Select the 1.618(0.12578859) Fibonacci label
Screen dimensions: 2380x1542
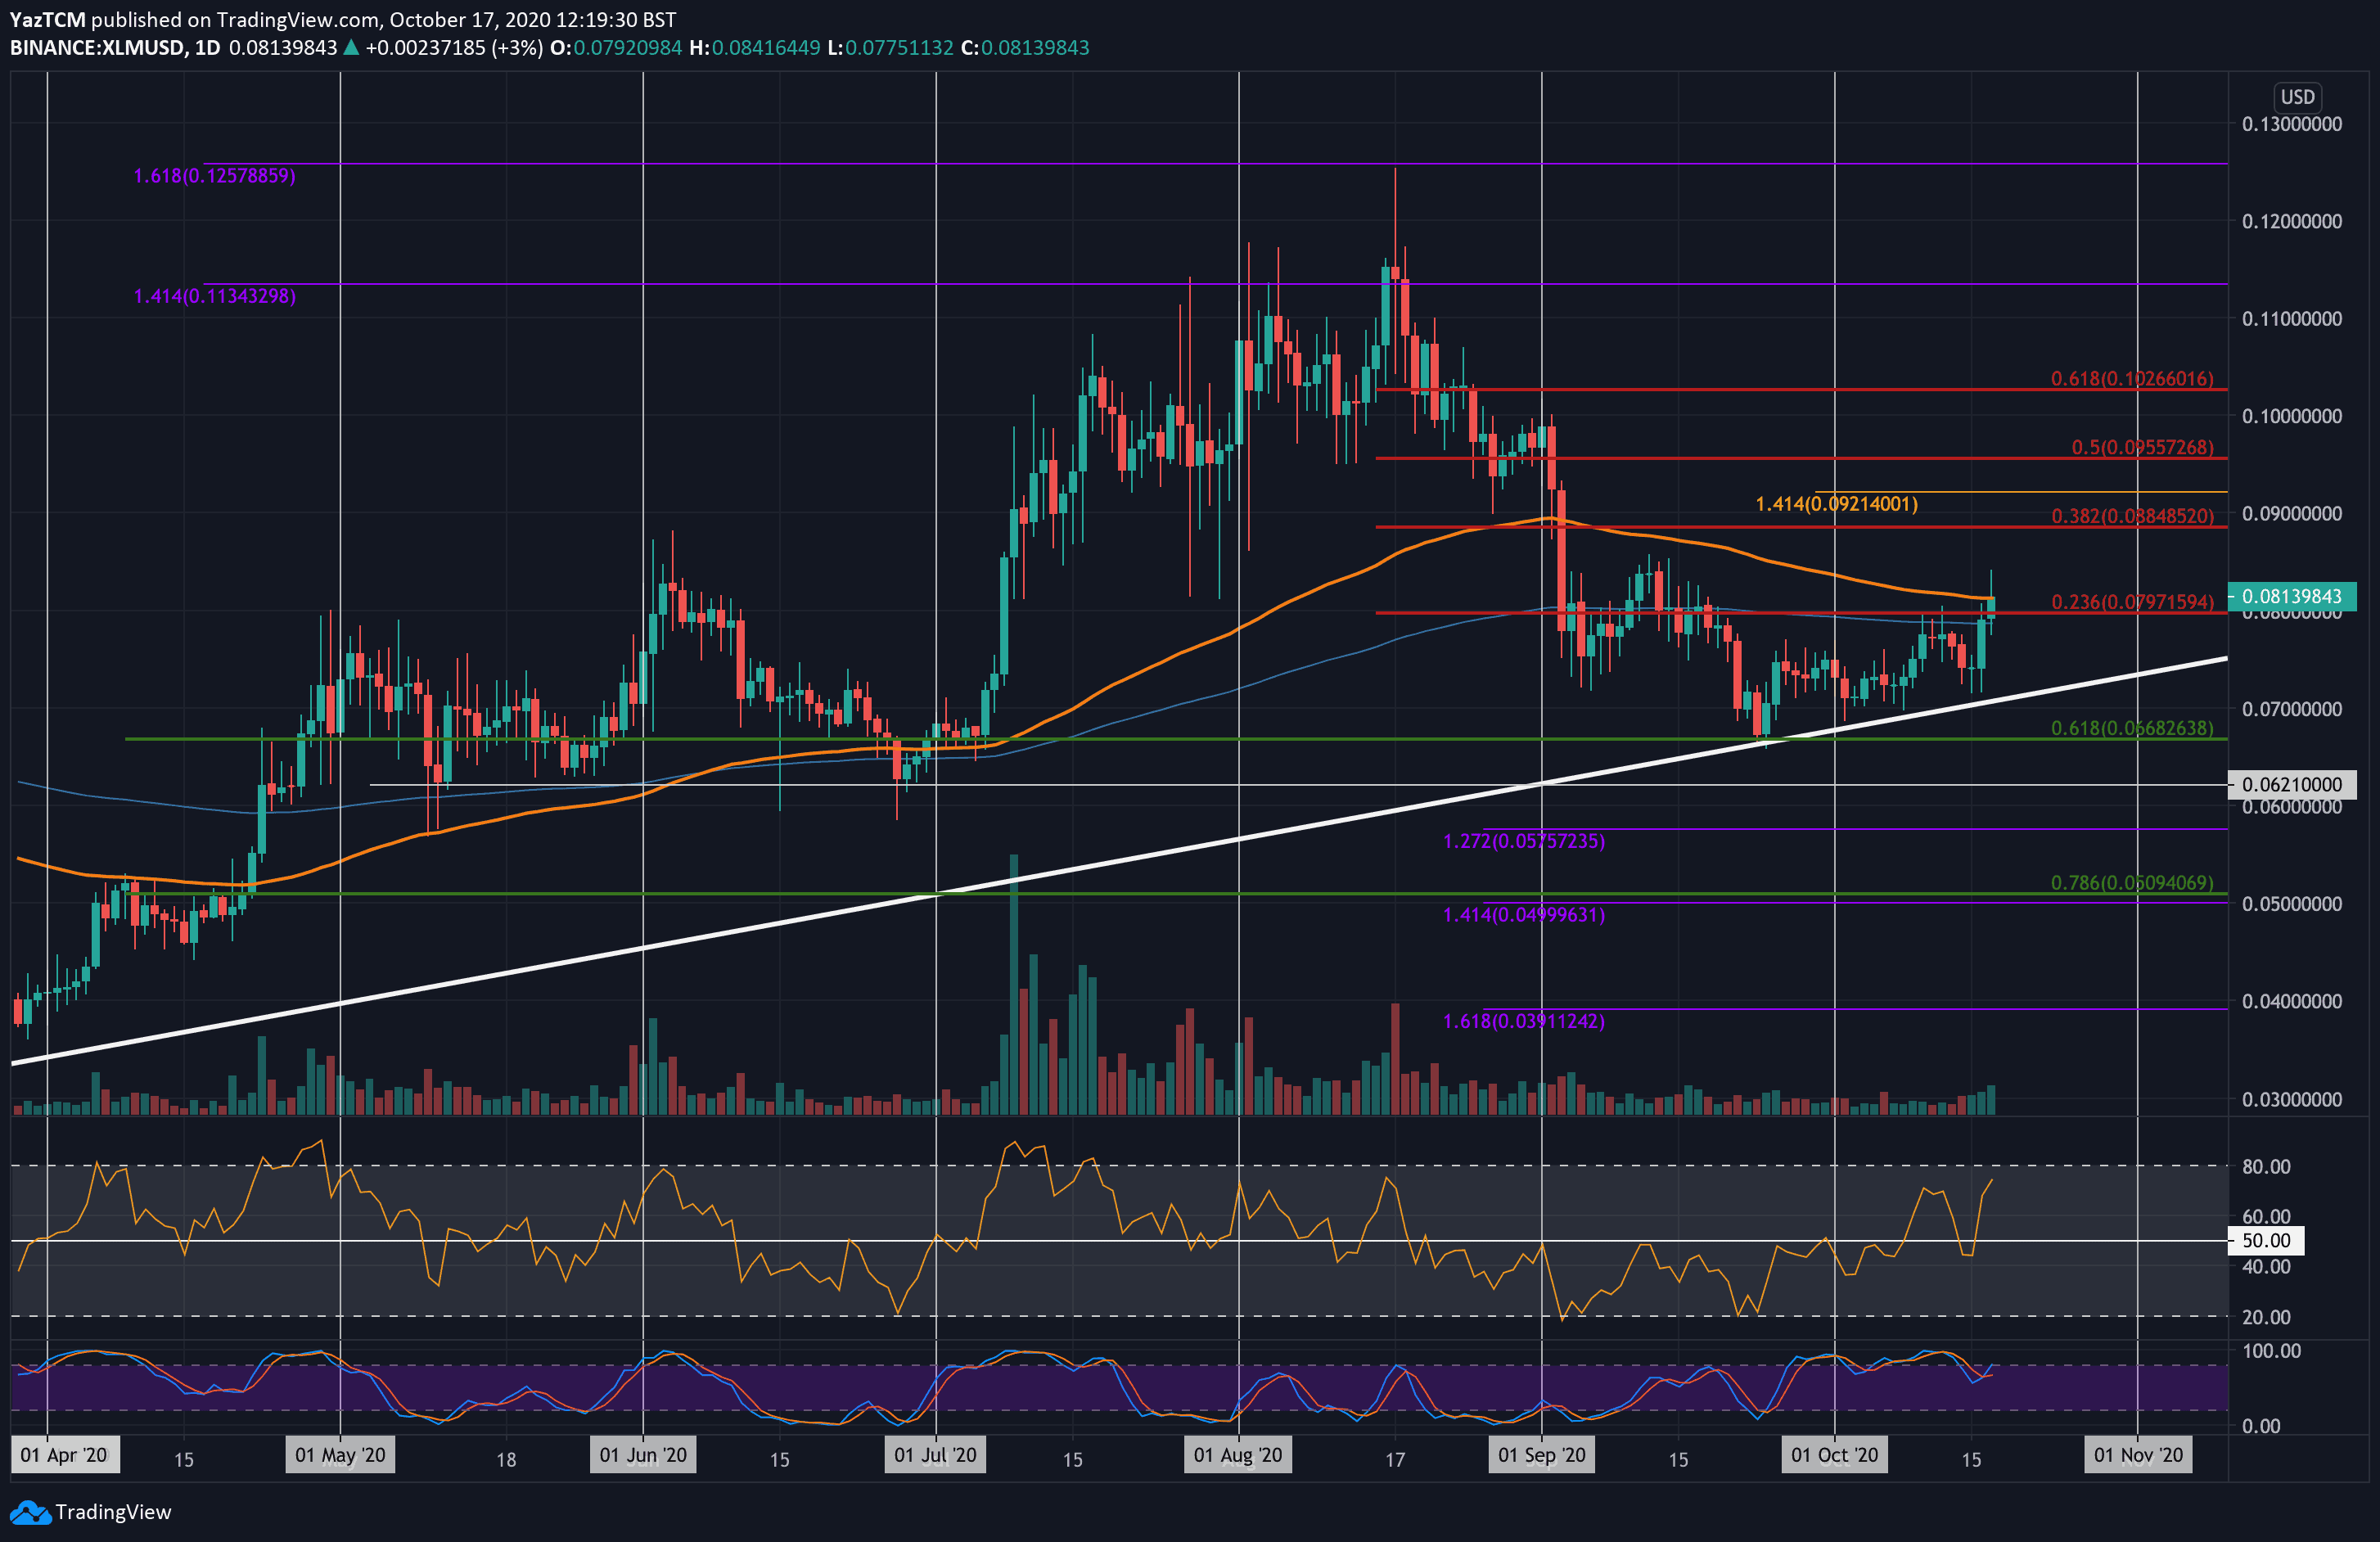(x=214, y=176)
